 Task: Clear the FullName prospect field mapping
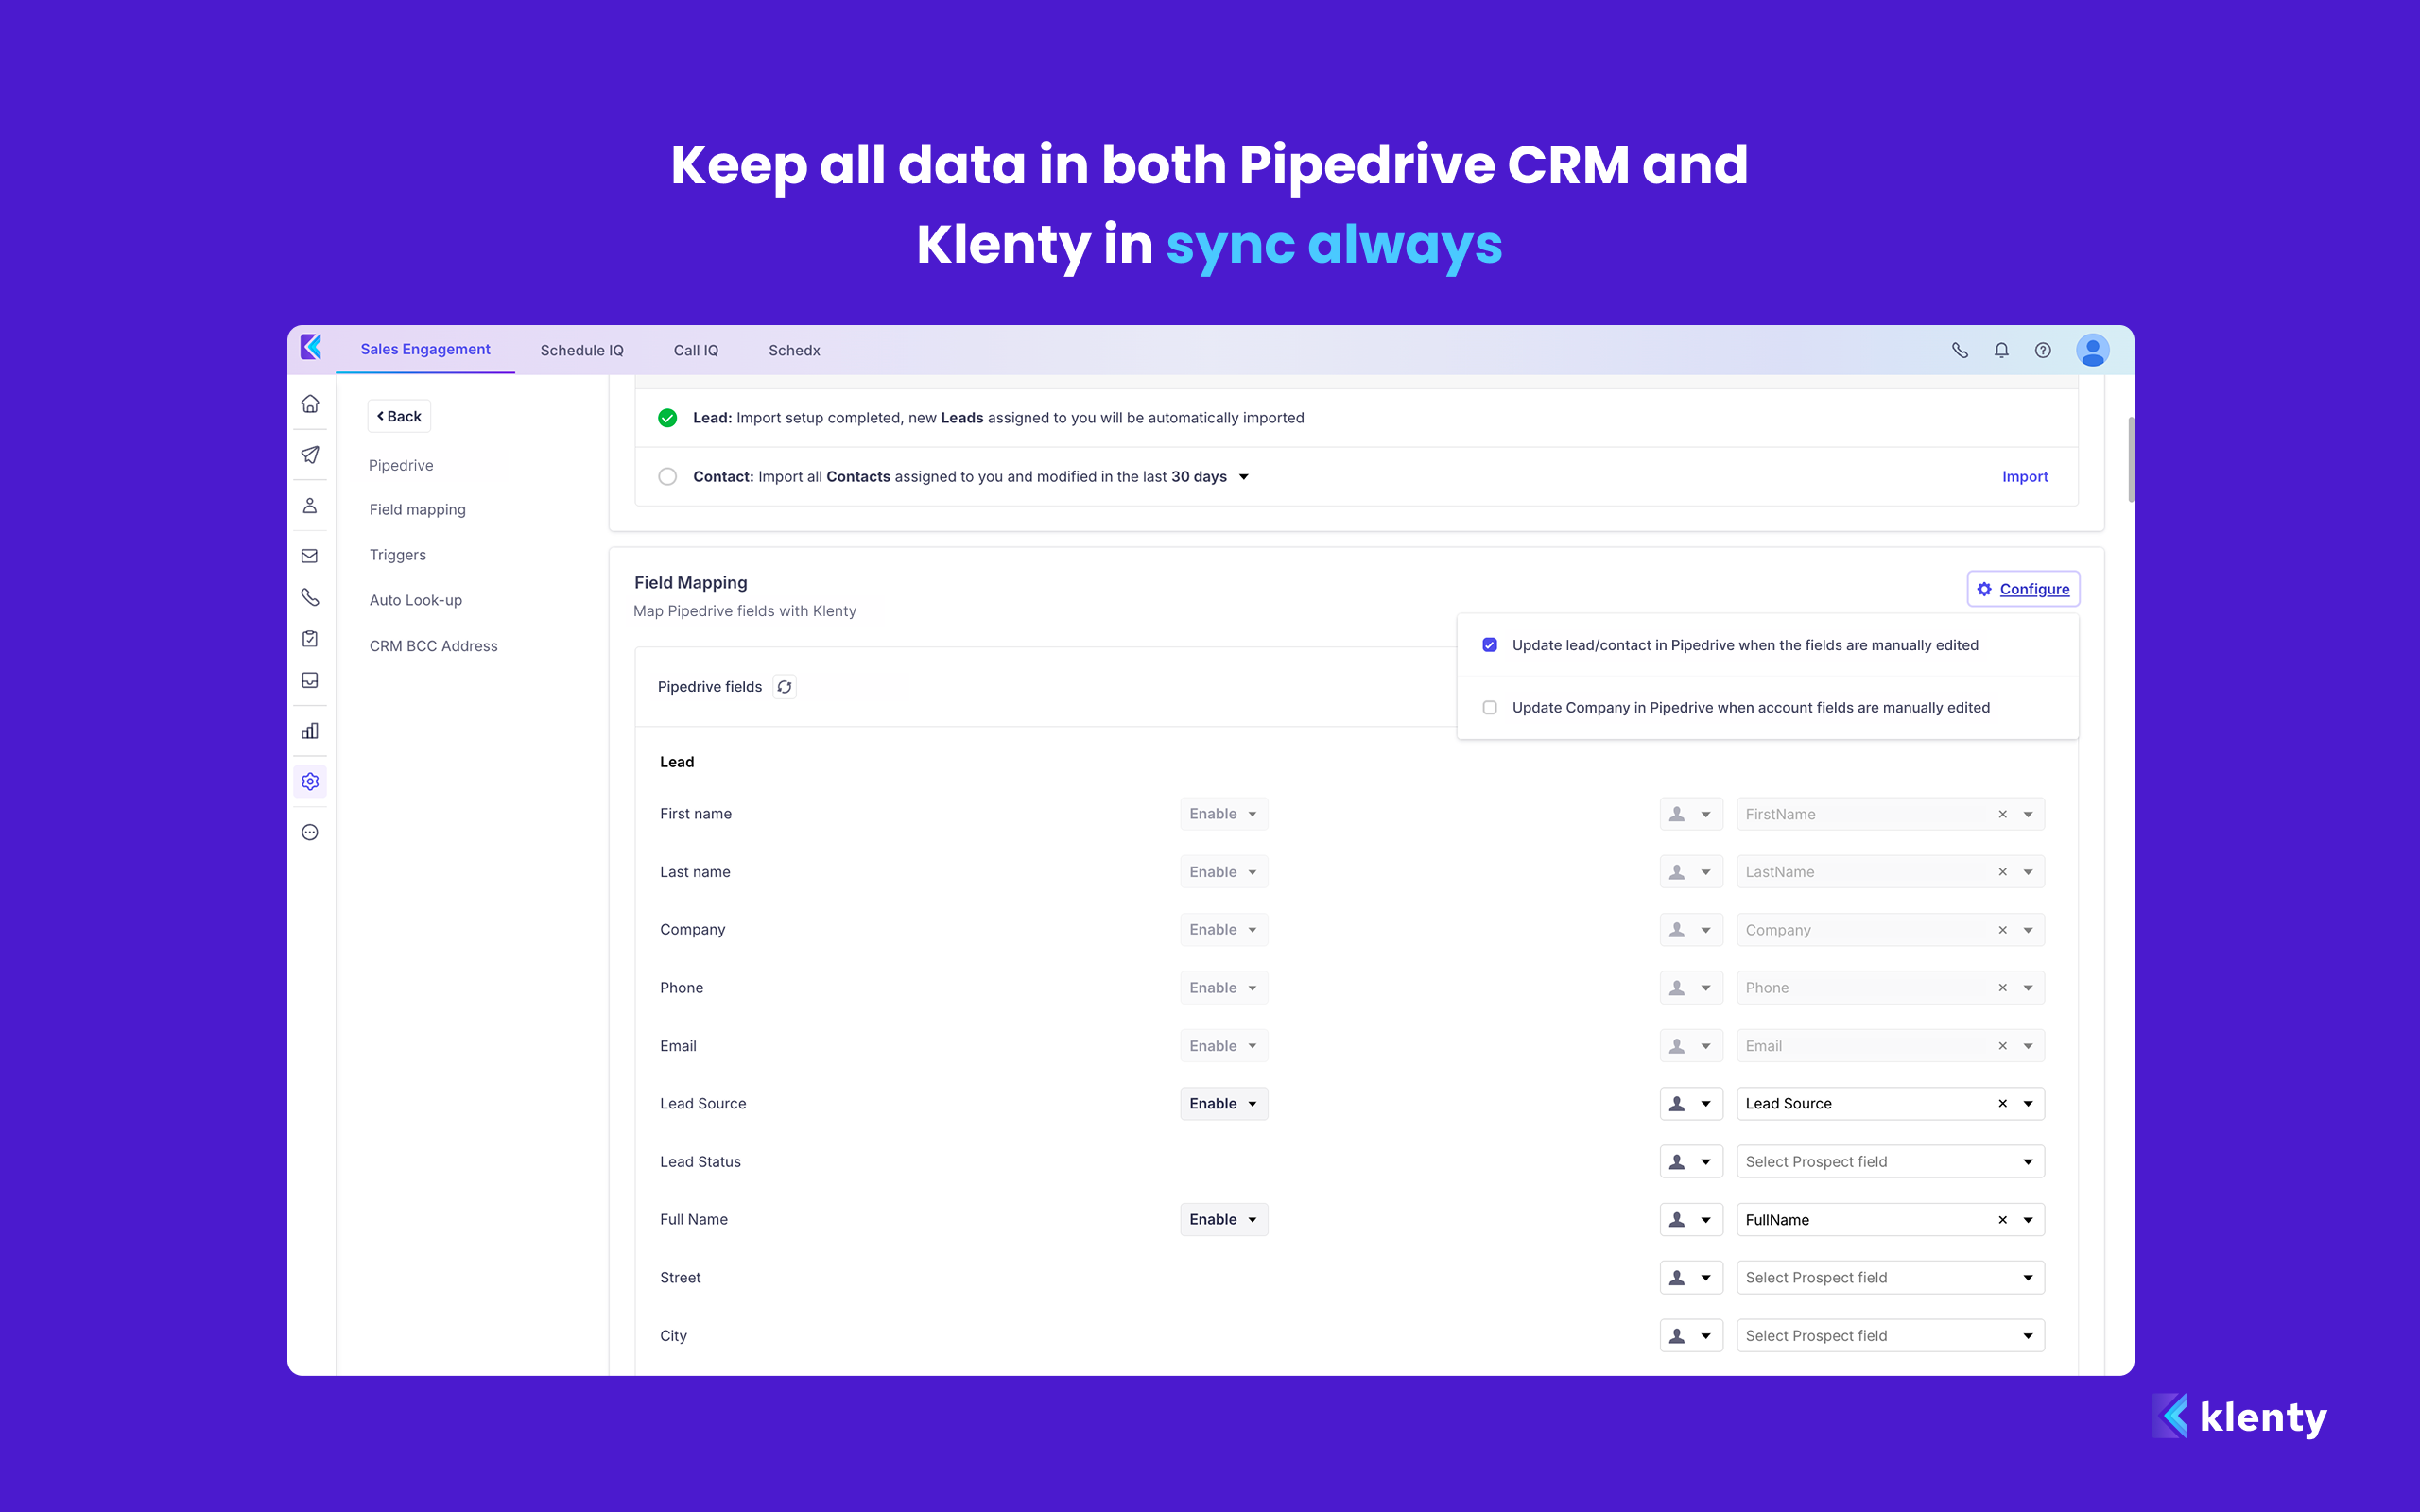point(2003,1220)
